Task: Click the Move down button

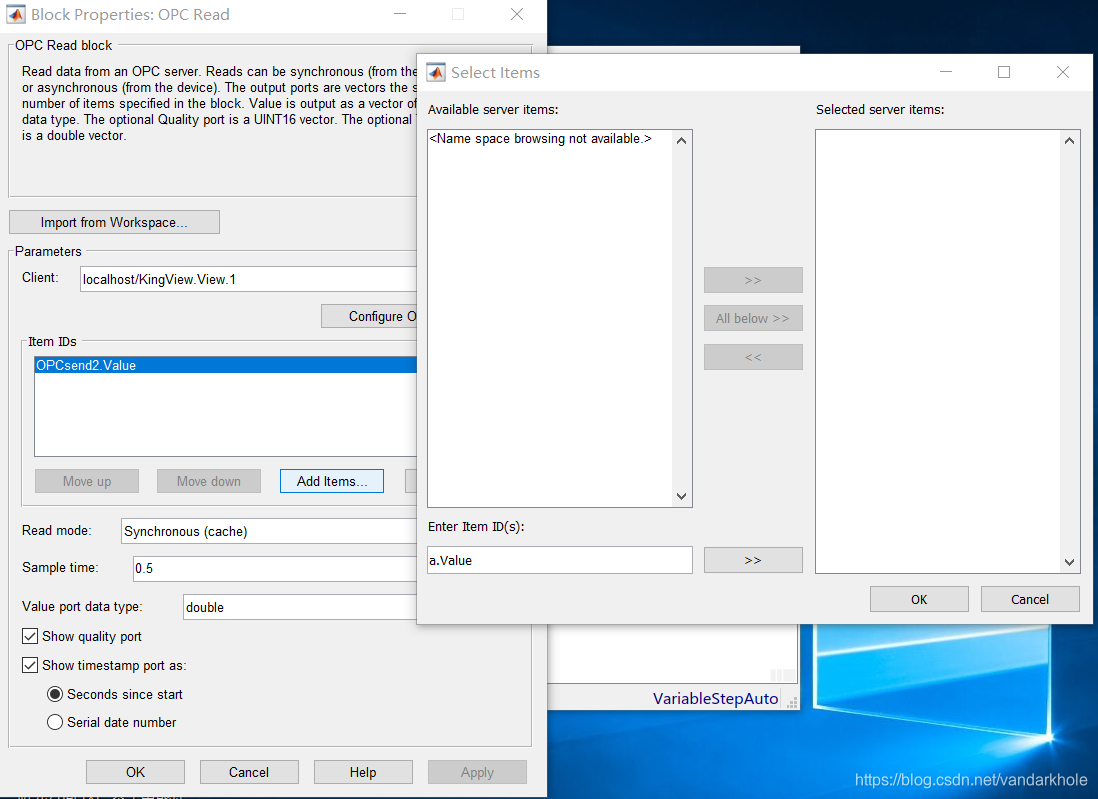Action: [x=209, y=481]
